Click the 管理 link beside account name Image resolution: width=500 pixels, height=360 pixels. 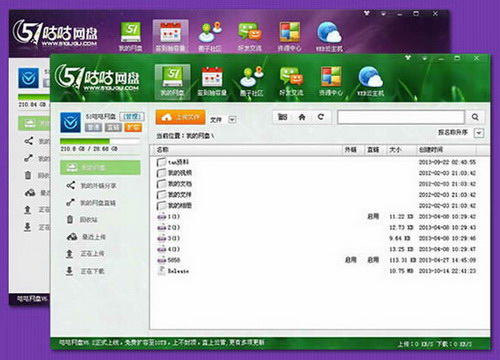pyautogui.click(x=132, y=116)
